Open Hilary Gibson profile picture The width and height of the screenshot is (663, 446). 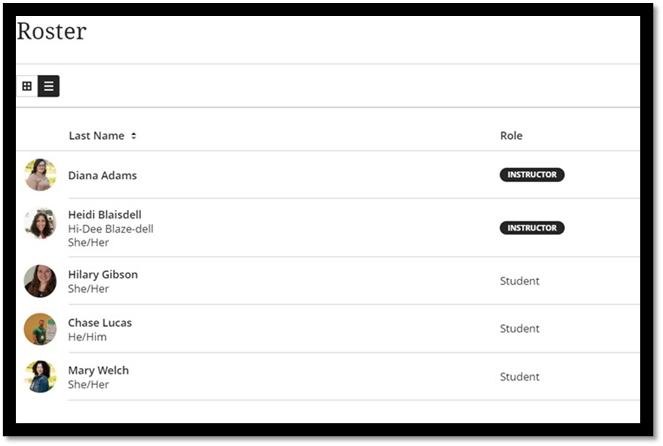pyautogui.click(x=40, y=281)
